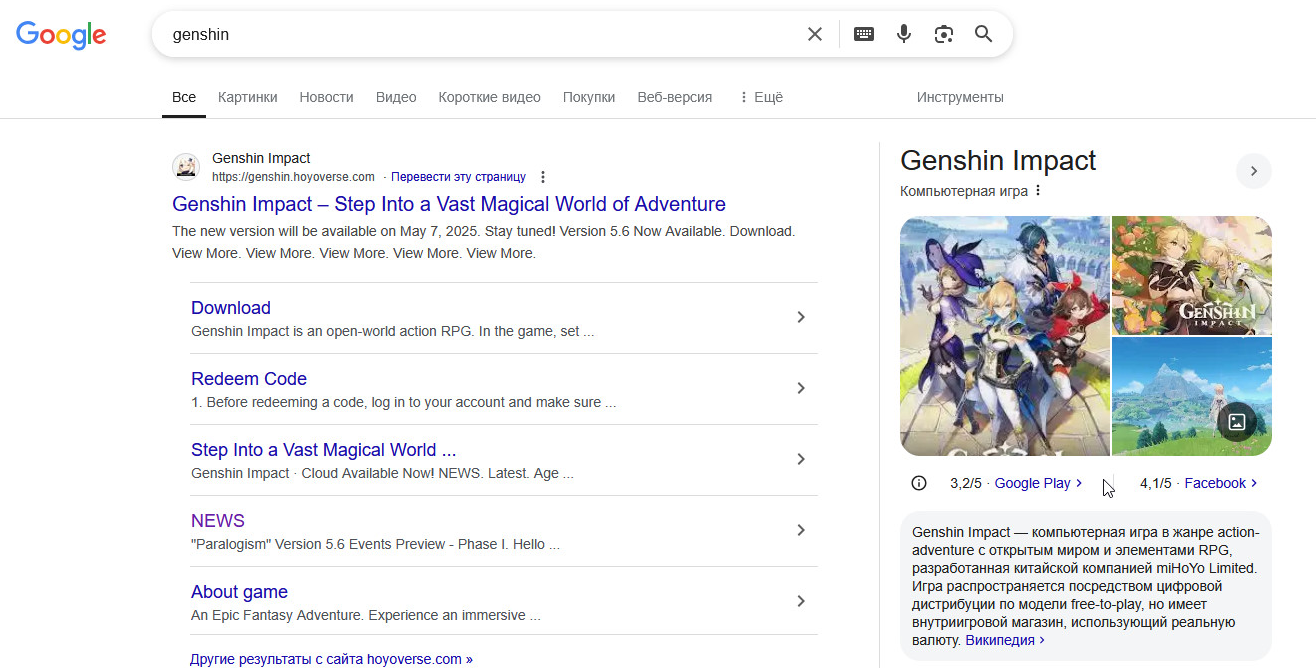1316x668 pixels.
Task: Open three-dot menu next to Компьютерная игра
Action: (1038, 190)
